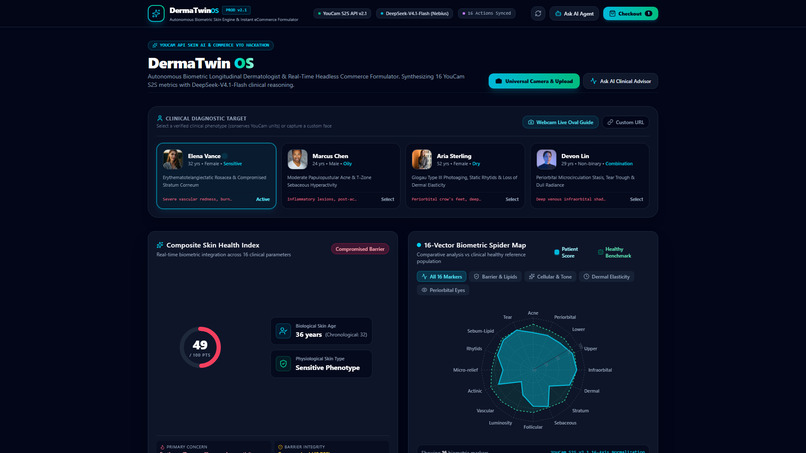Toggle the Healthy Benchmark legend swatch
Viewport: 806px width, 453px height.
[600, 252]
